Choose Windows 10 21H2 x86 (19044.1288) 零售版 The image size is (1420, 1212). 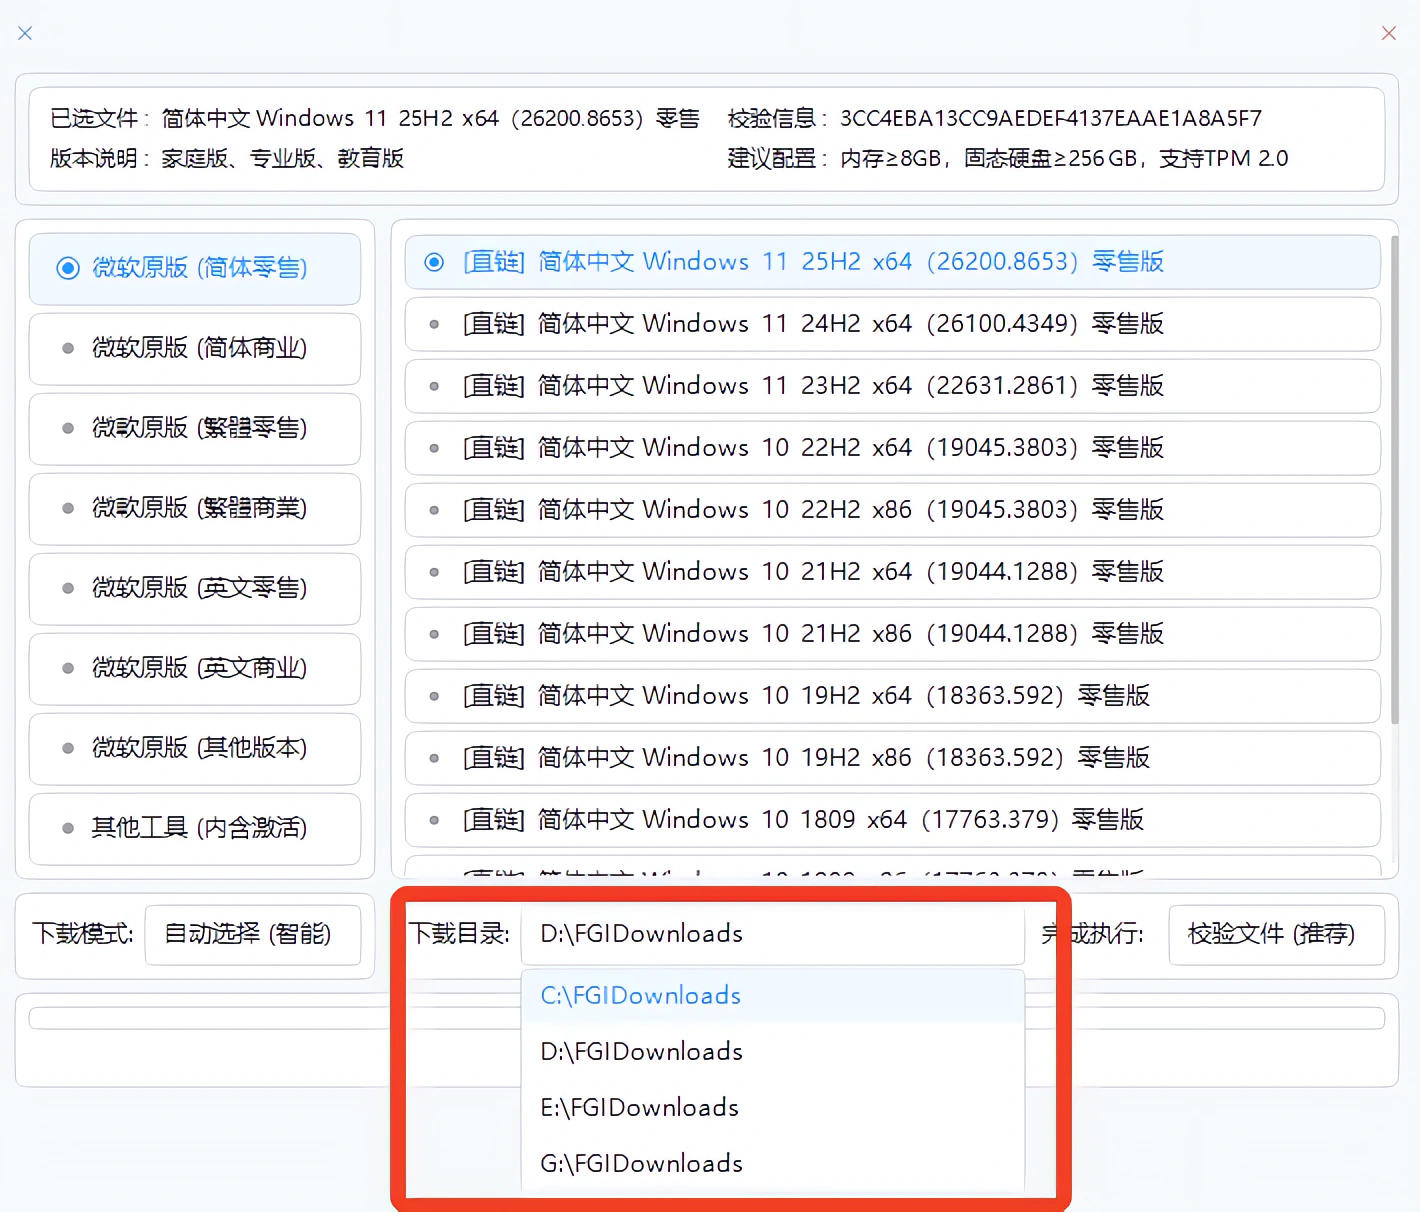coord(892,634)
